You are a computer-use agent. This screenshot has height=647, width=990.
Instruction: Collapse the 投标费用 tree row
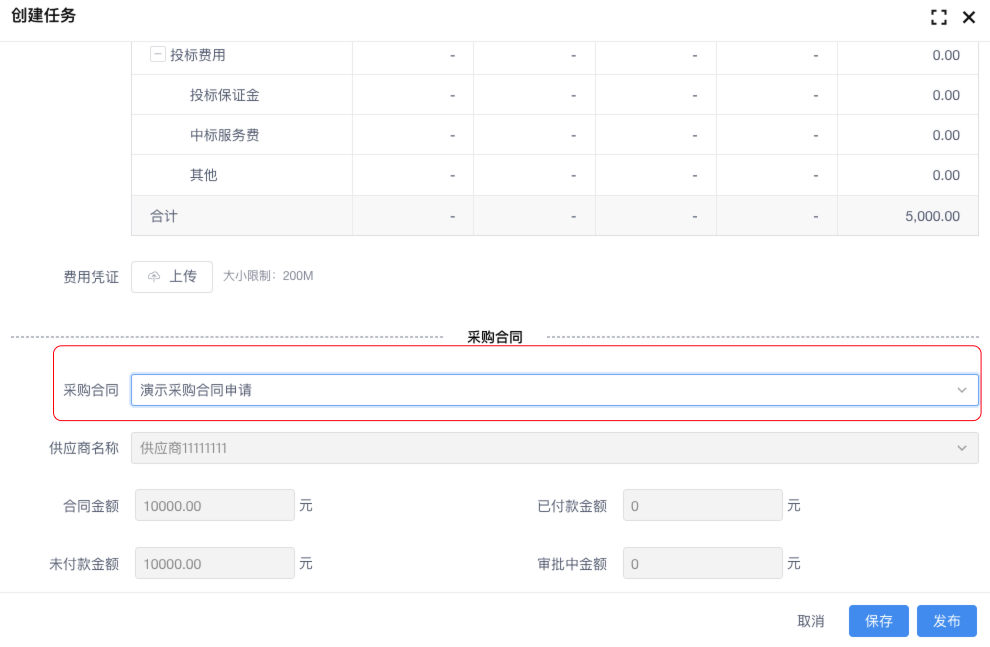pyautogui.click(x=157, y=55)
